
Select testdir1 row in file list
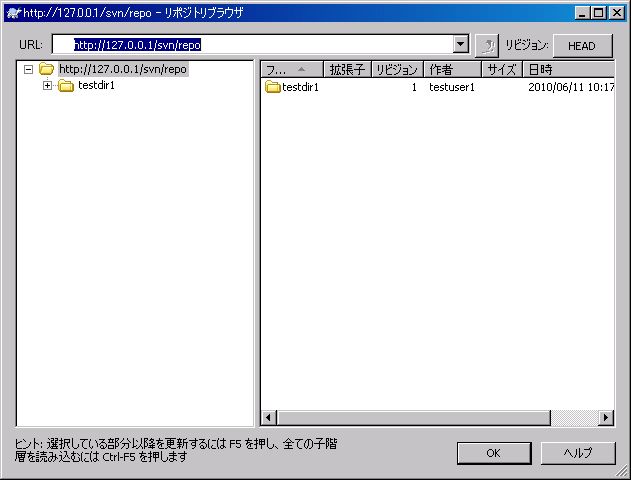pyautogui.click(x=437, y=87)
